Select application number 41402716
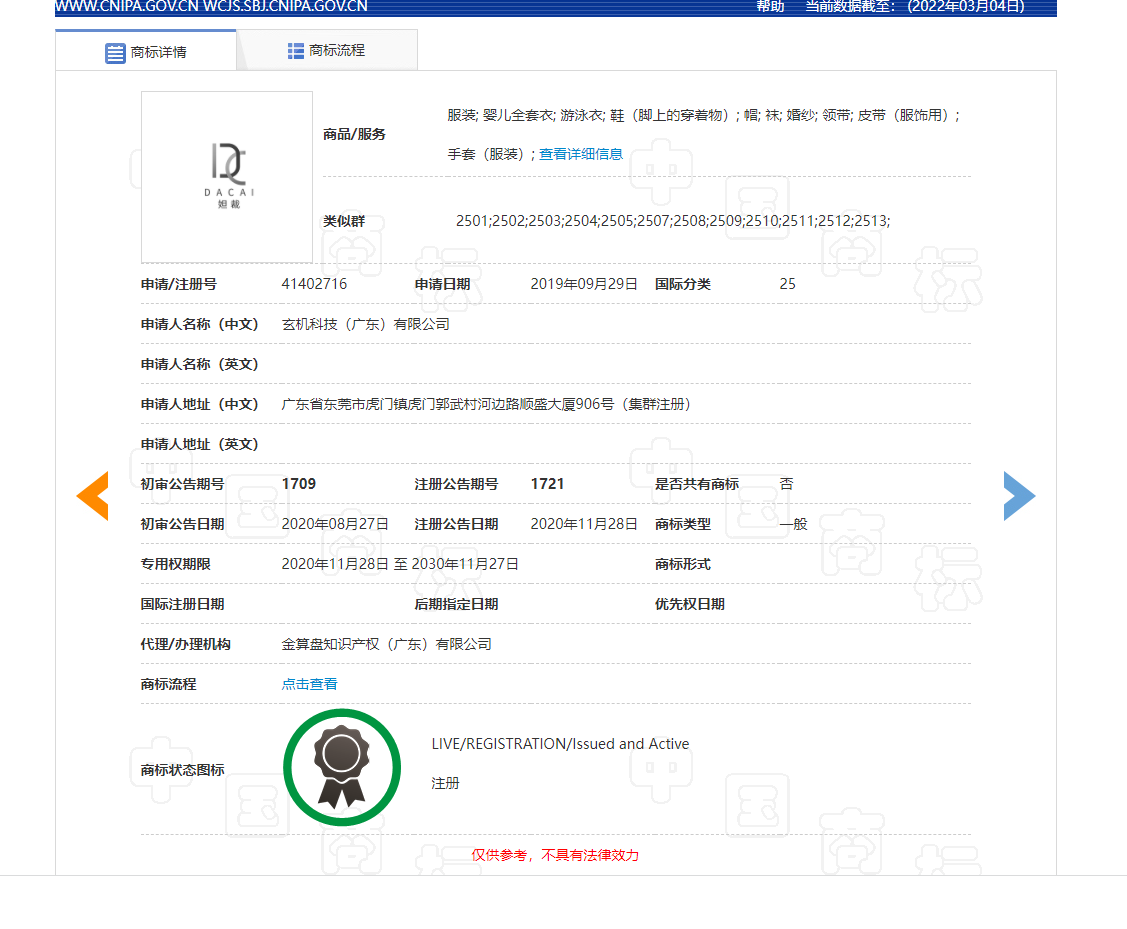 point(314,284)
